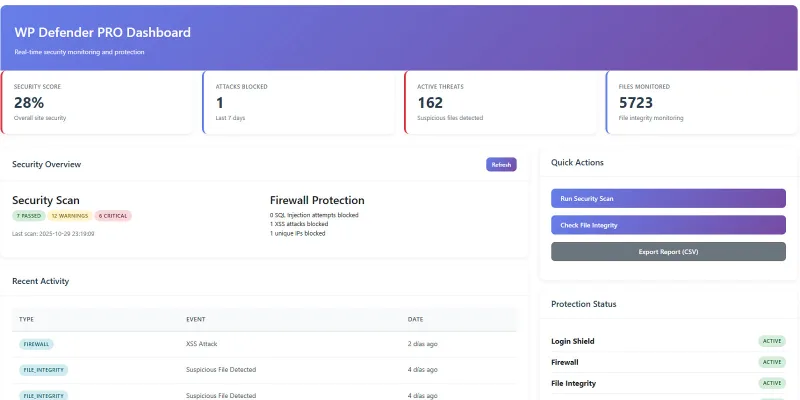Run Security Scan from Quick Actions
The height and width of the screenshot is (400, 800).
coord(668,198)
